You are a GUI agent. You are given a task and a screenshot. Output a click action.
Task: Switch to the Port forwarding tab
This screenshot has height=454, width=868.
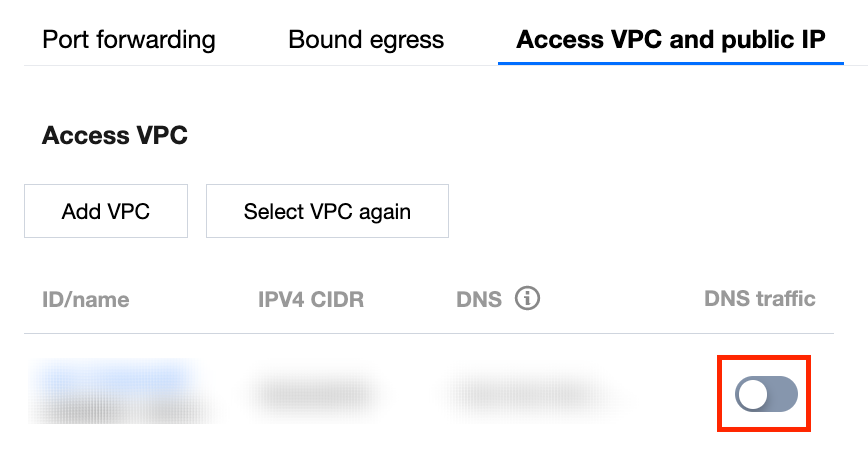[129, 40]
